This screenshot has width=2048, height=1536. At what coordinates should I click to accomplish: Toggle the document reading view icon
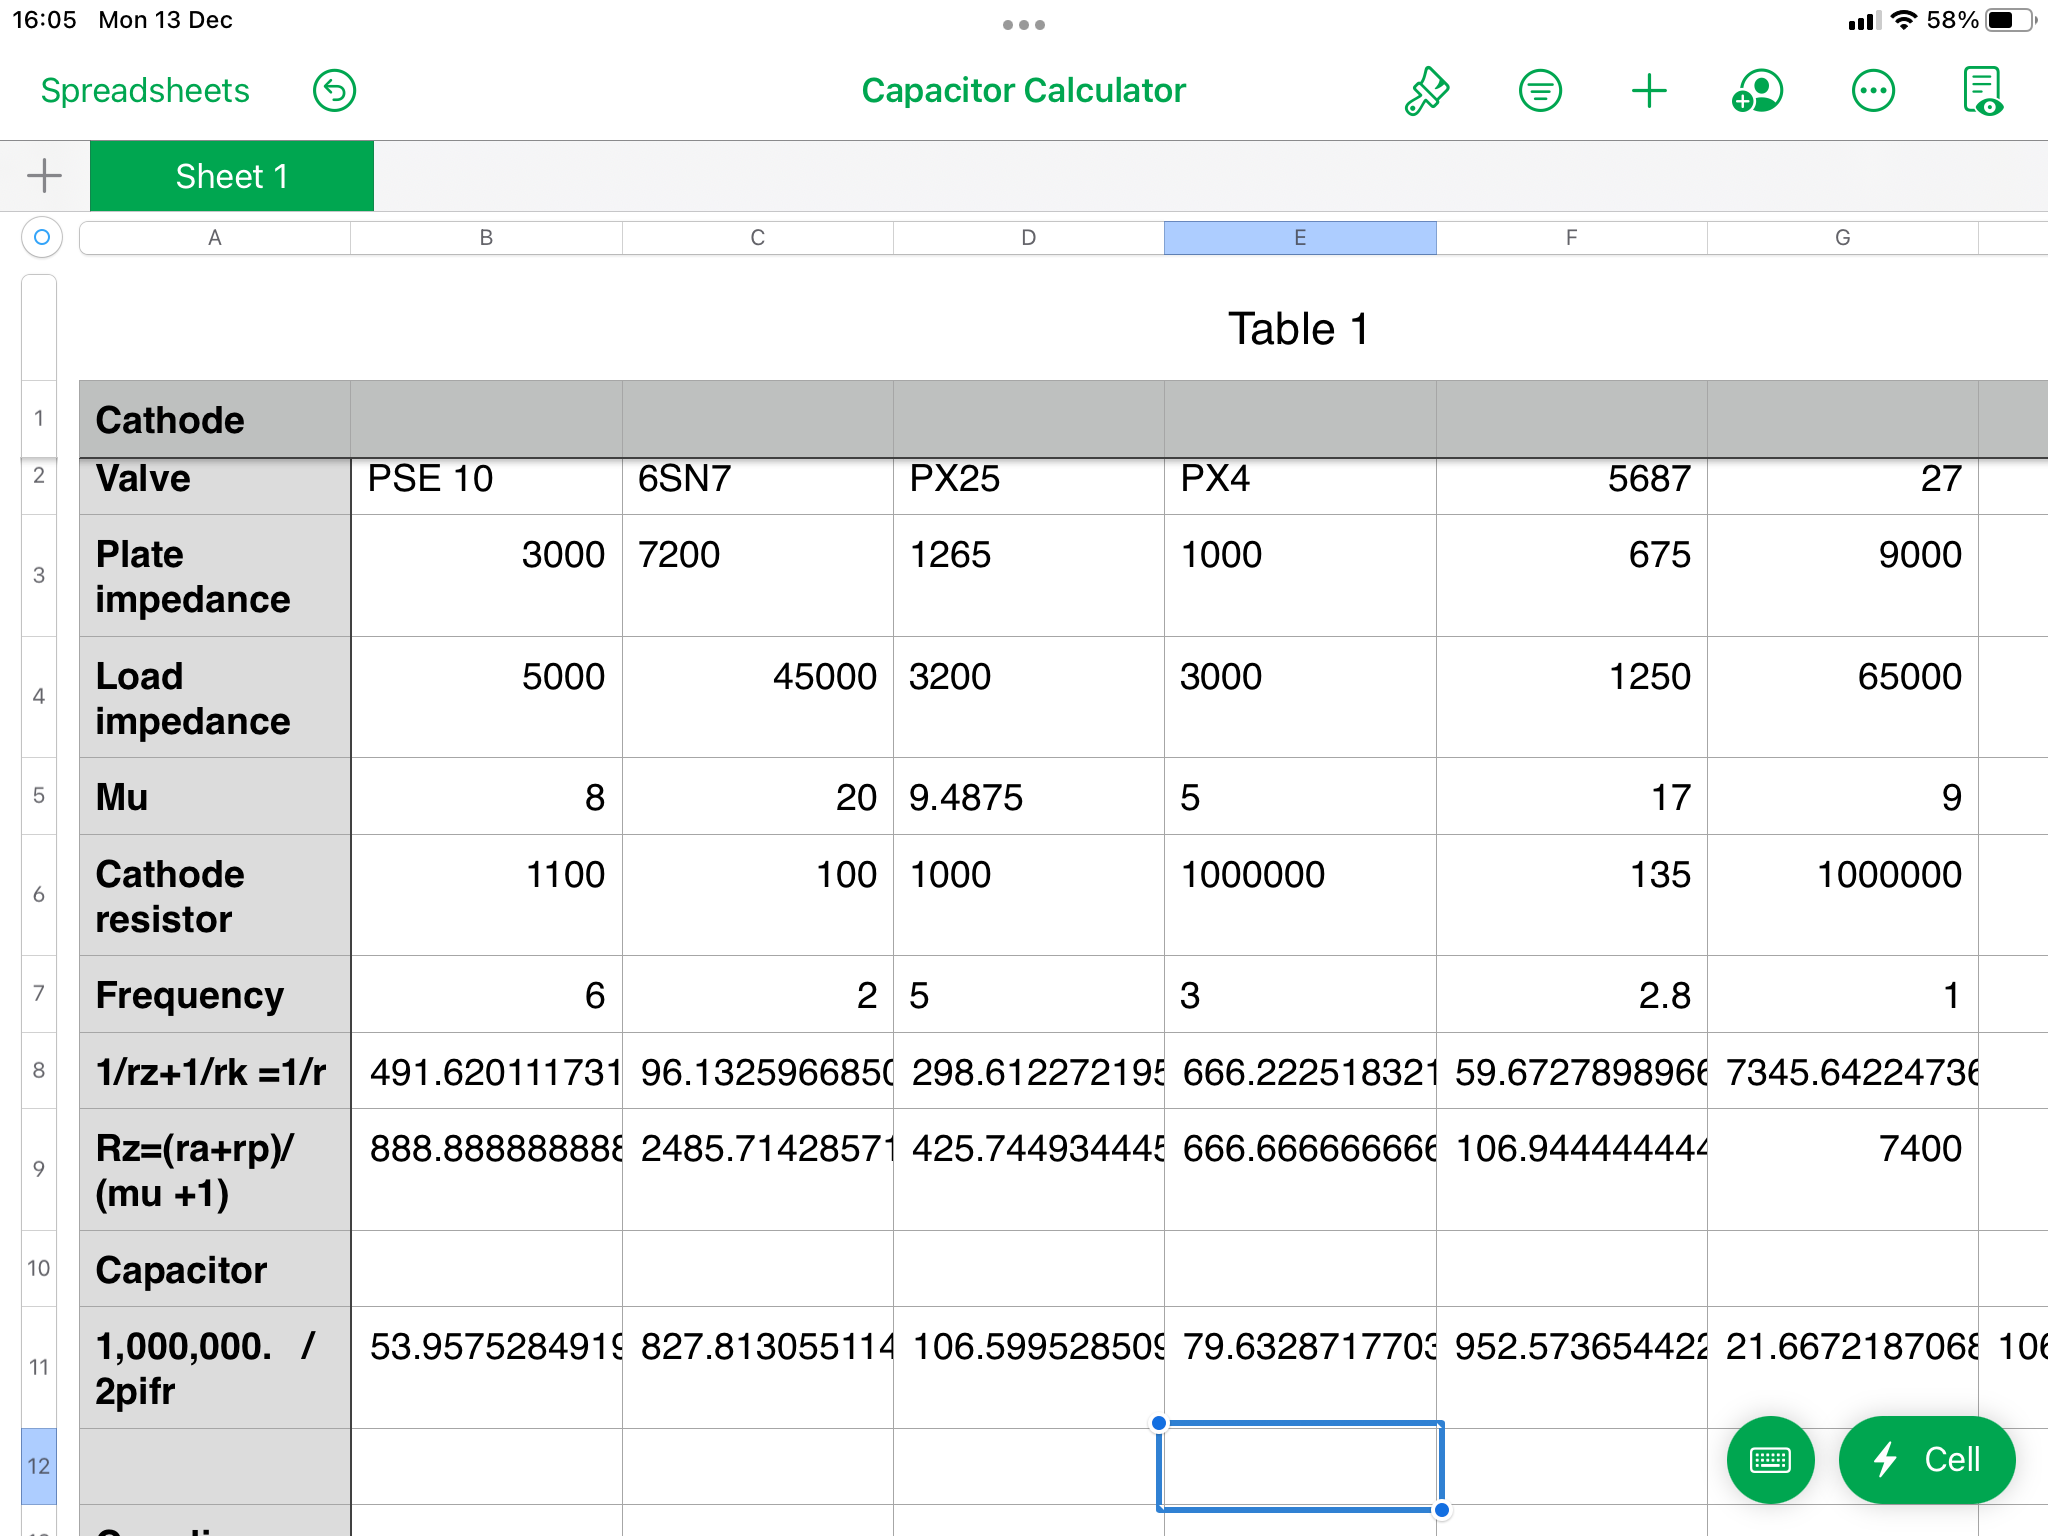click(x=1983, y=91)
